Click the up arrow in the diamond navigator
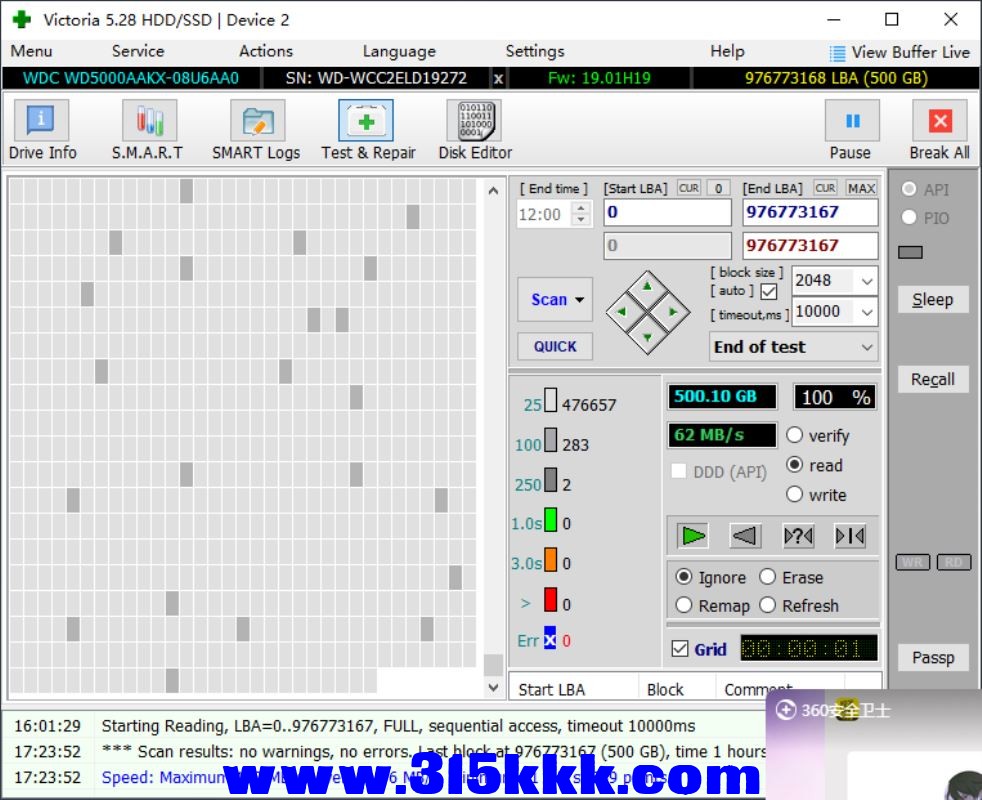The height and width of the screenshot is (800, 982). [648, 287]
